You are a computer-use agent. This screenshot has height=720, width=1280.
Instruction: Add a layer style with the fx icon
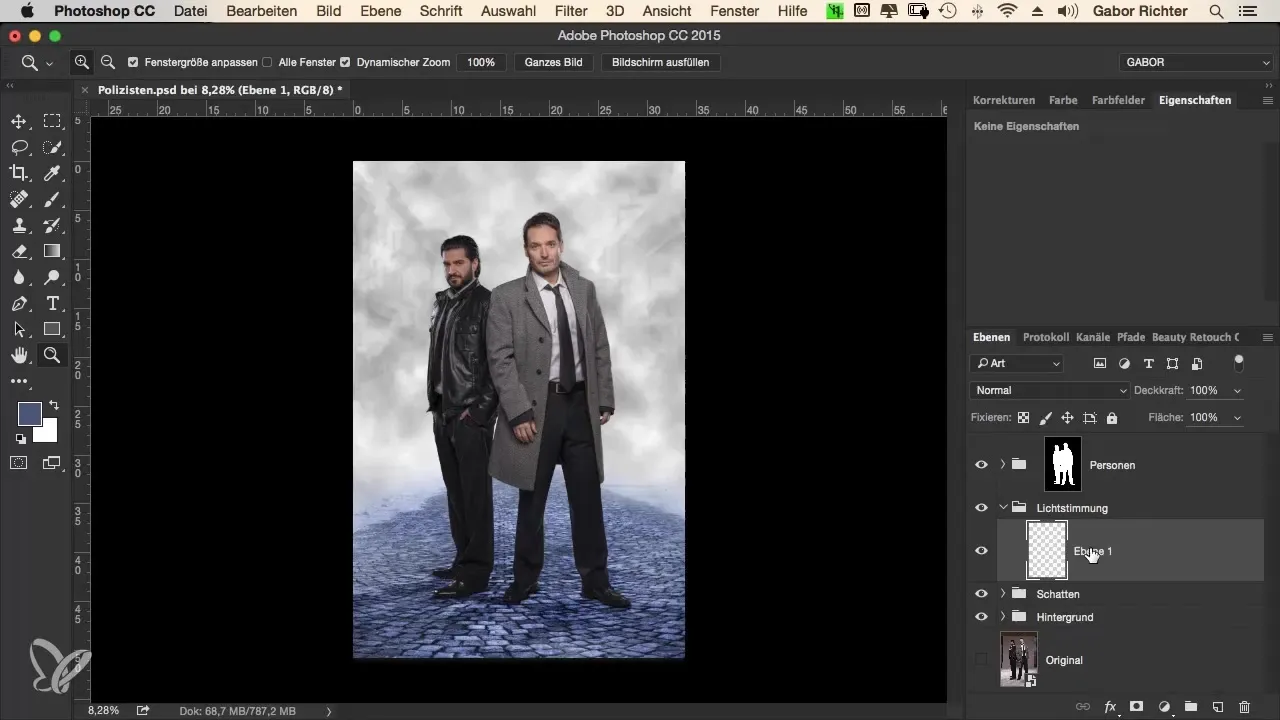coord(1110,706)
